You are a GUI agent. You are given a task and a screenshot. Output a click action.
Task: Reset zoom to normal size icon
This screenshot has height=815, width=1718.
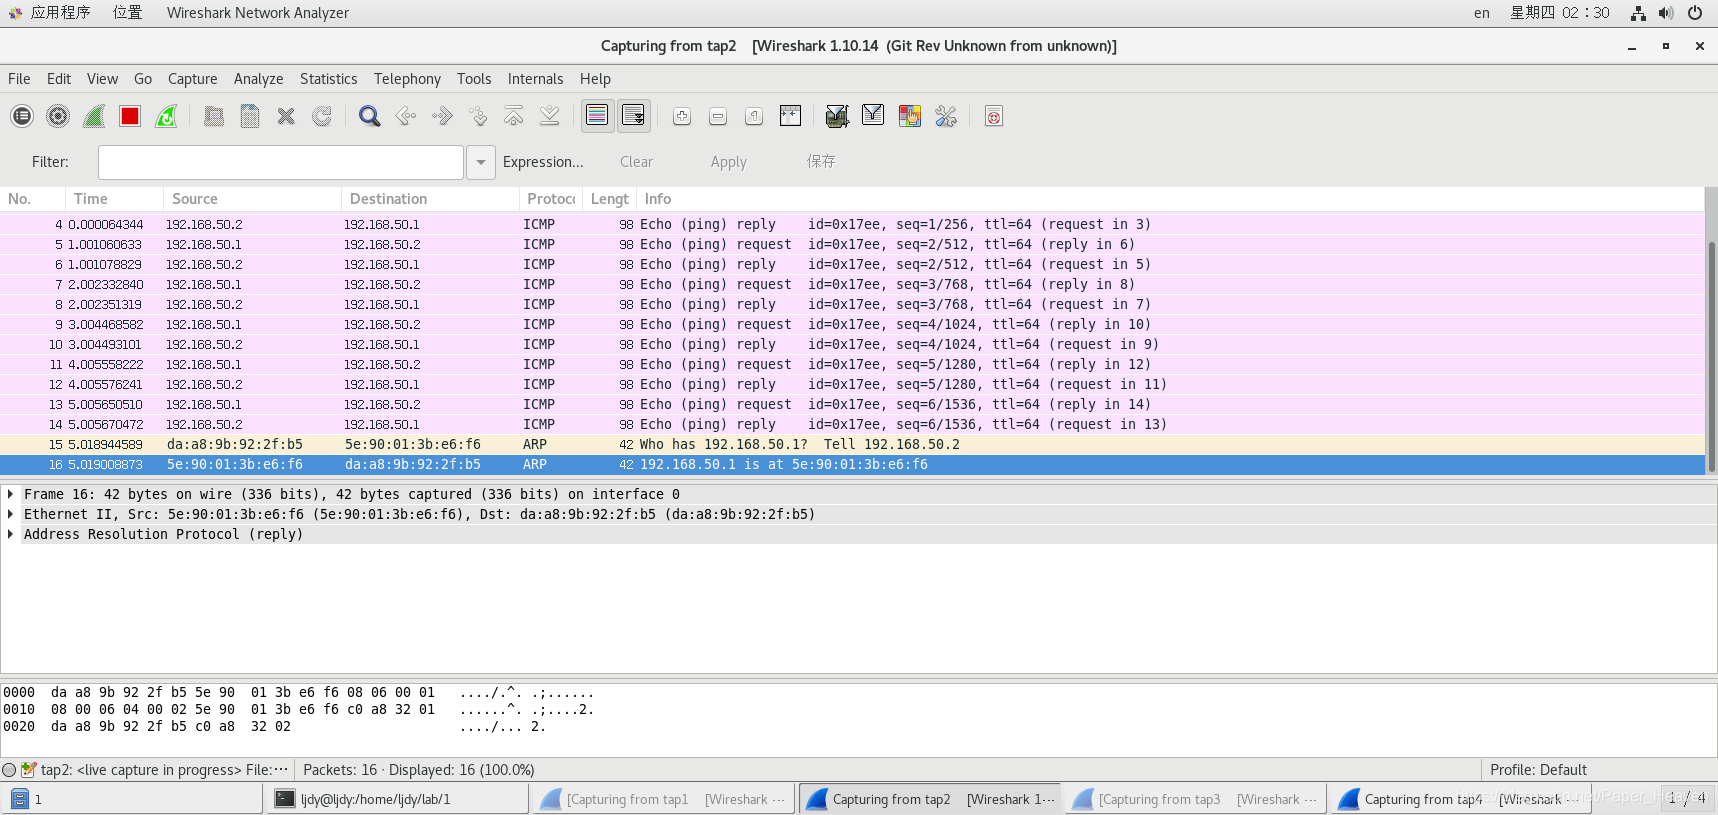pos(754,116)
